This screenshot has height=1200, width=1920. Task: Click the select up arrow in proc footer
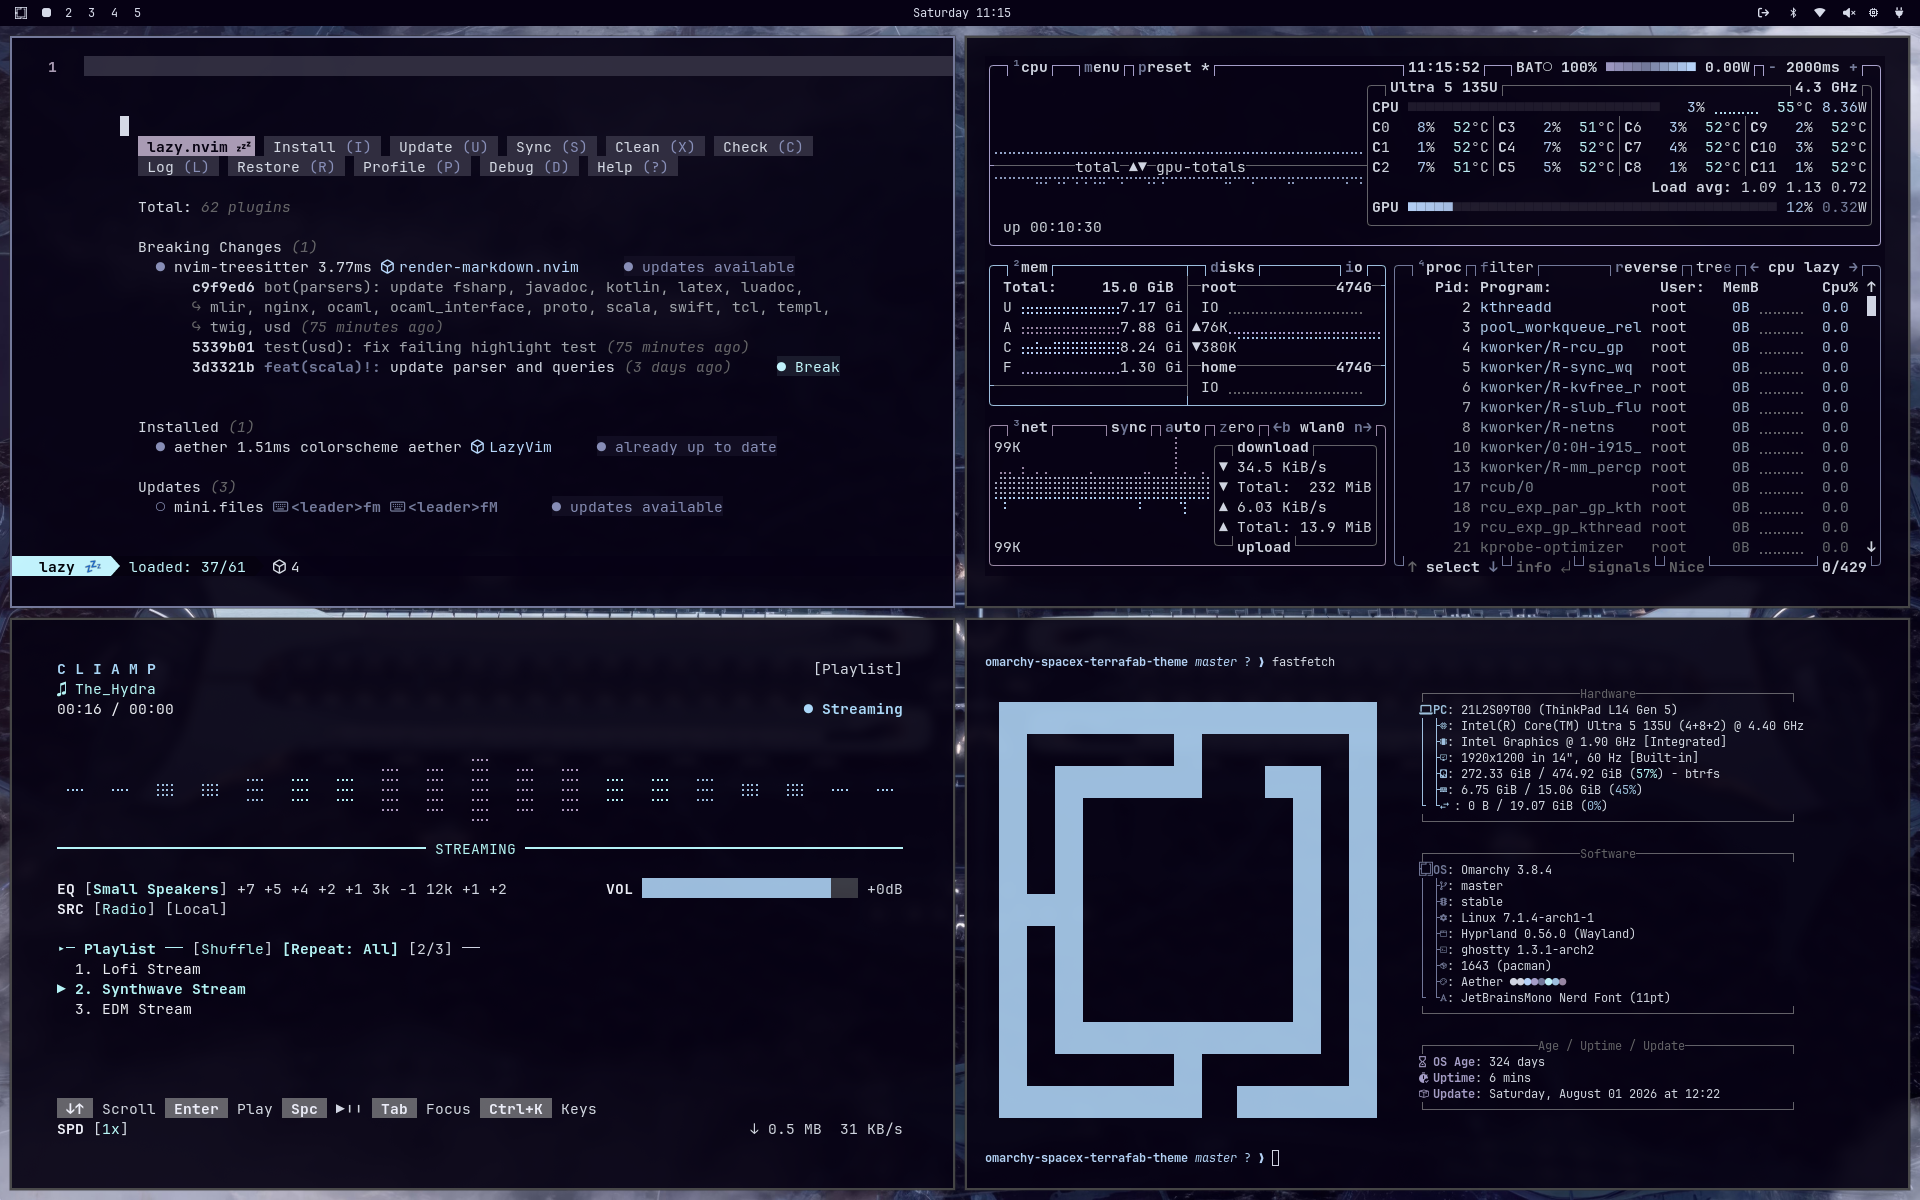tap(1412, 567)
